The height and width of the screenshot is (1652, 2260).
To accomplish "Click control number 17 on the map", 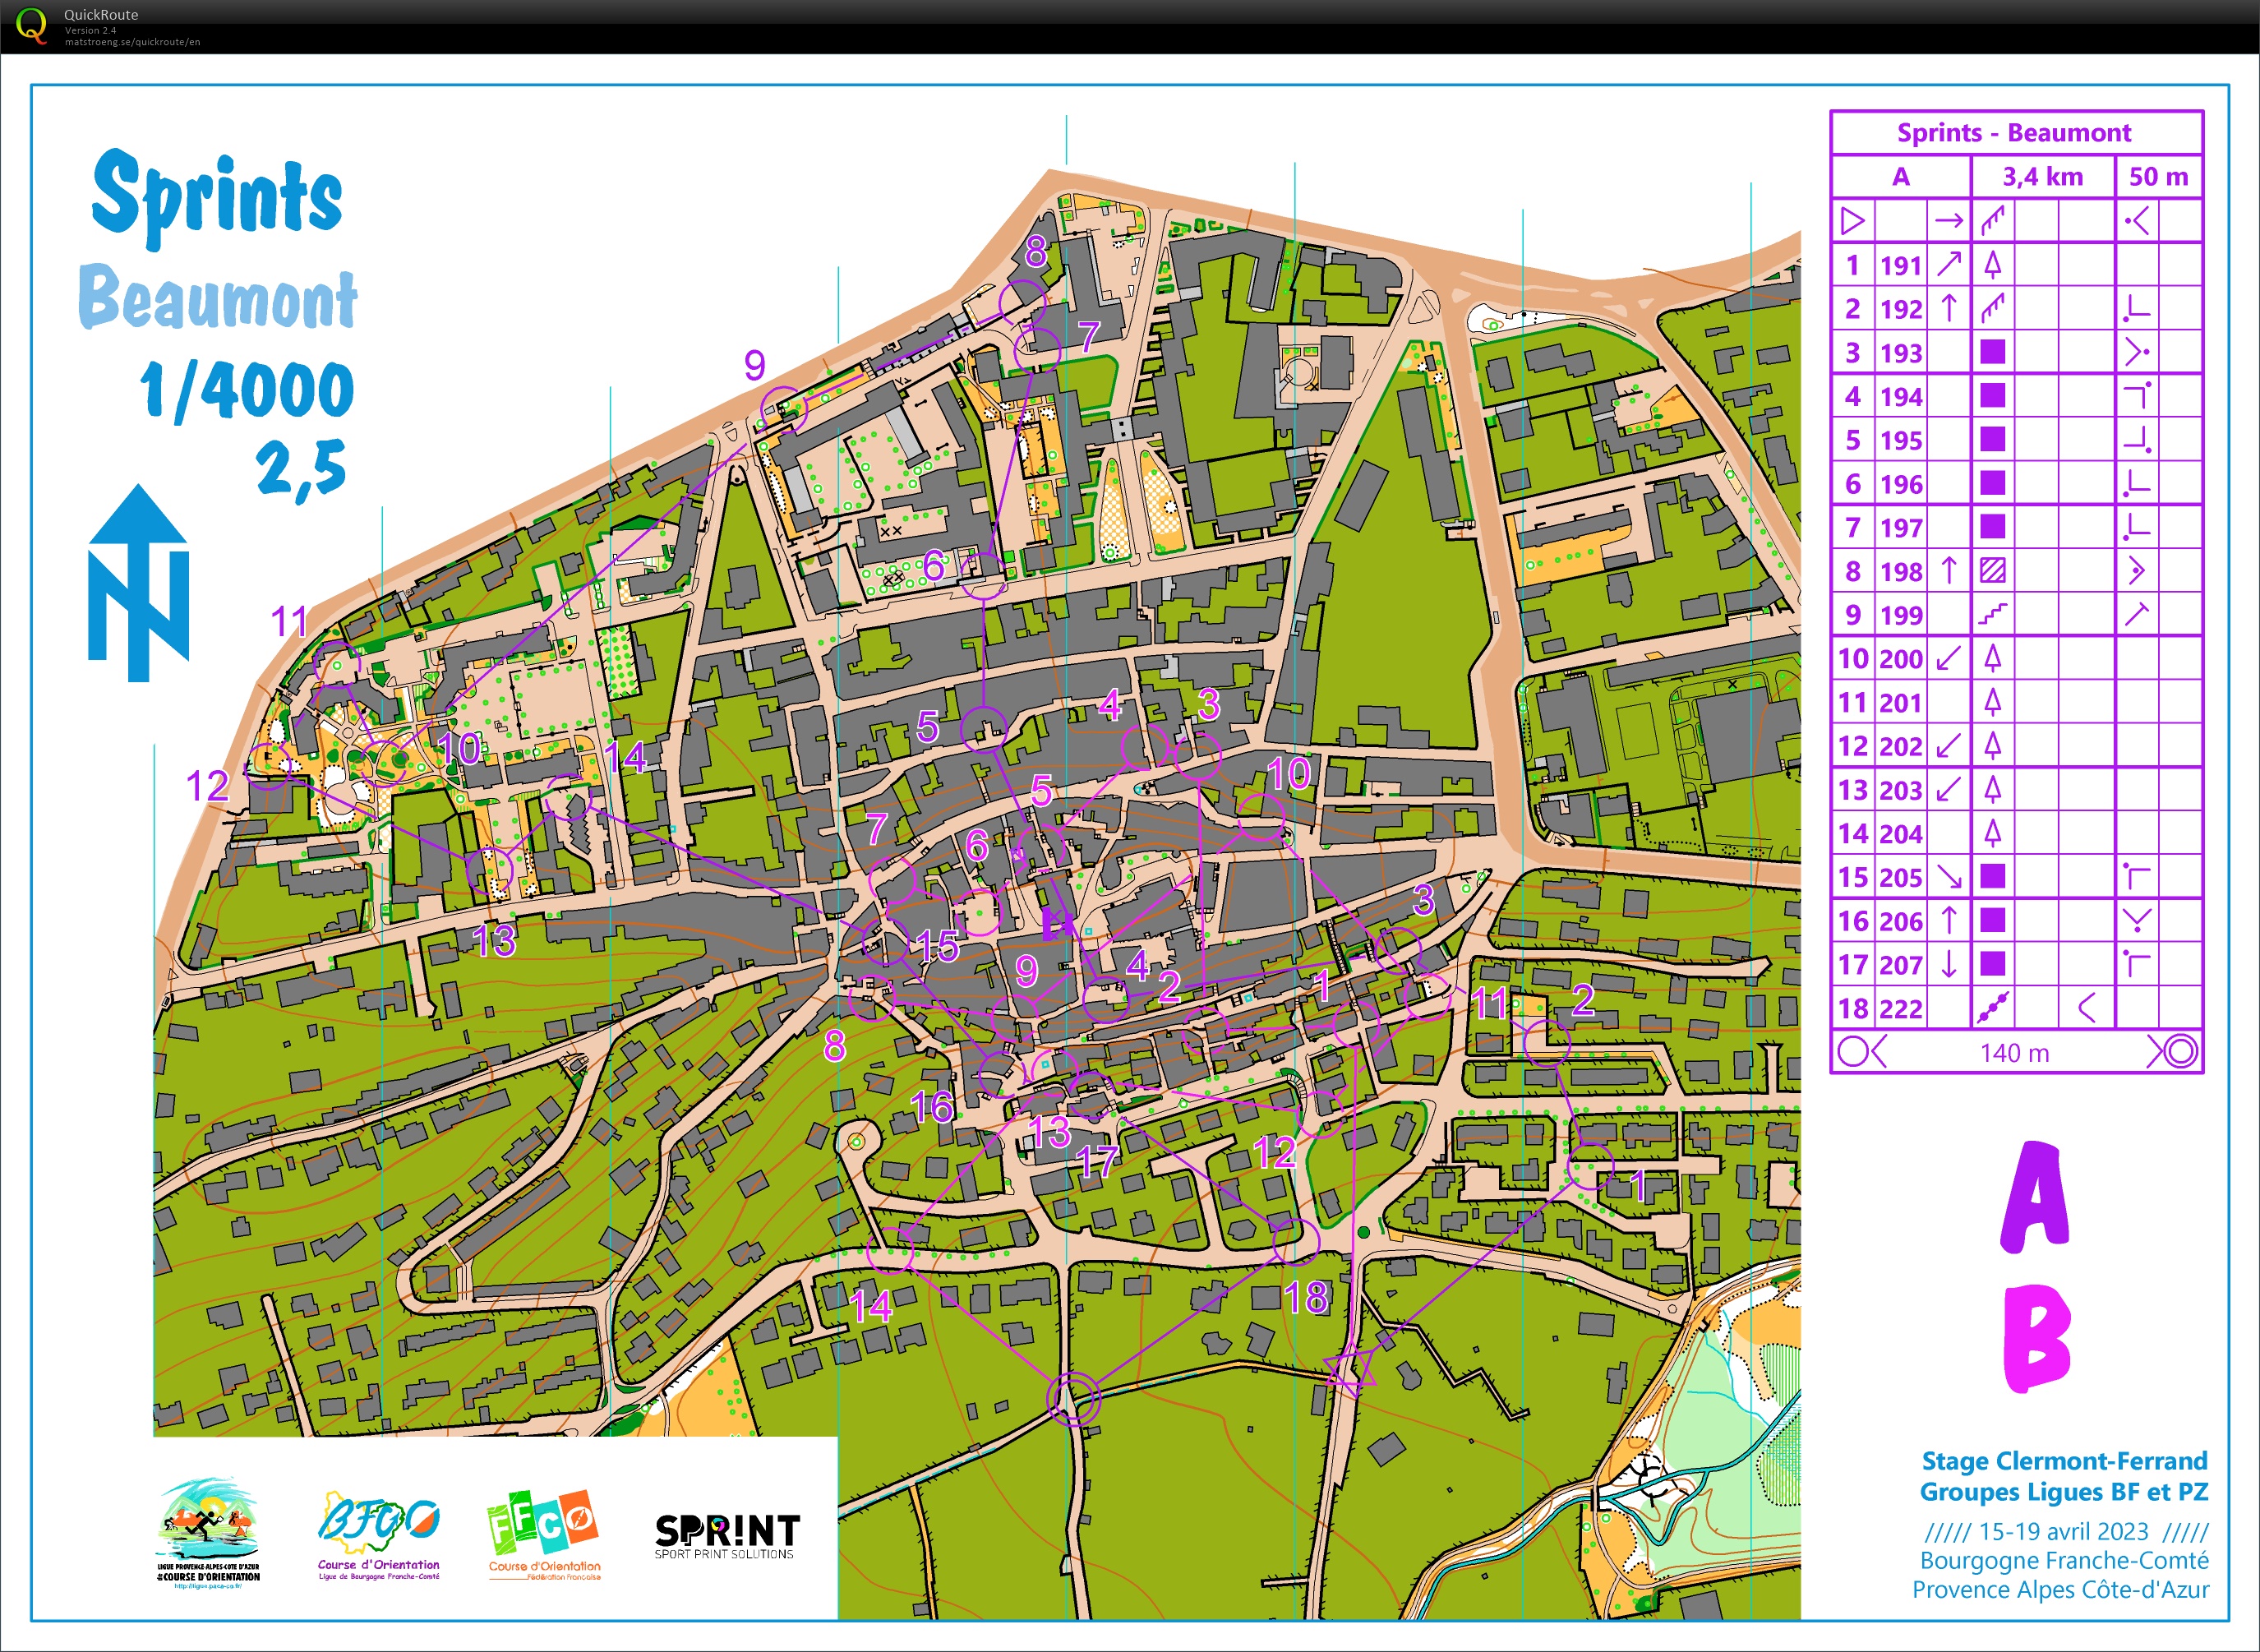I will (1097, 1163).
